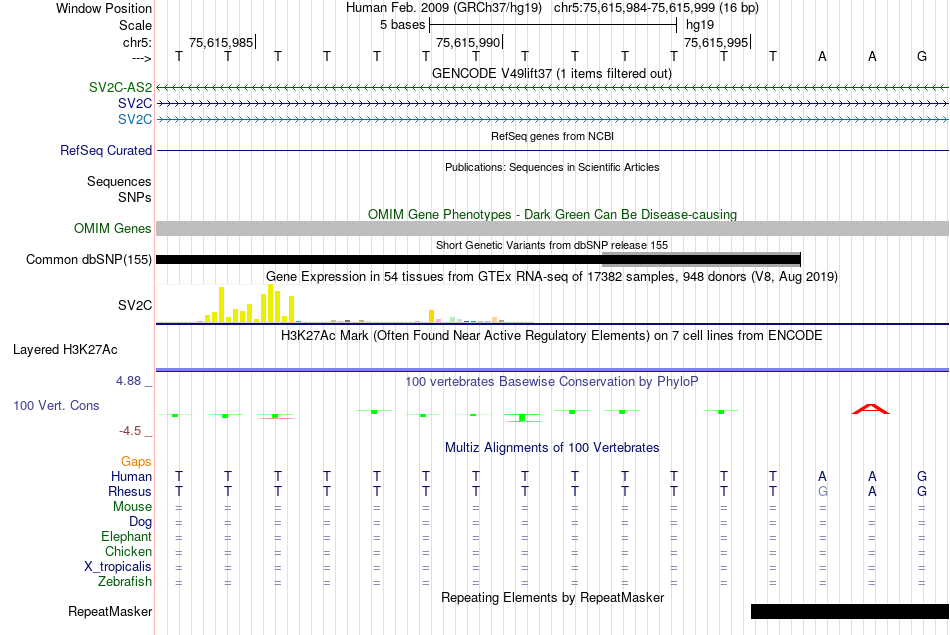Open Multiz Alignments of 100 Vertebrates title

click(x=552, y=448)
